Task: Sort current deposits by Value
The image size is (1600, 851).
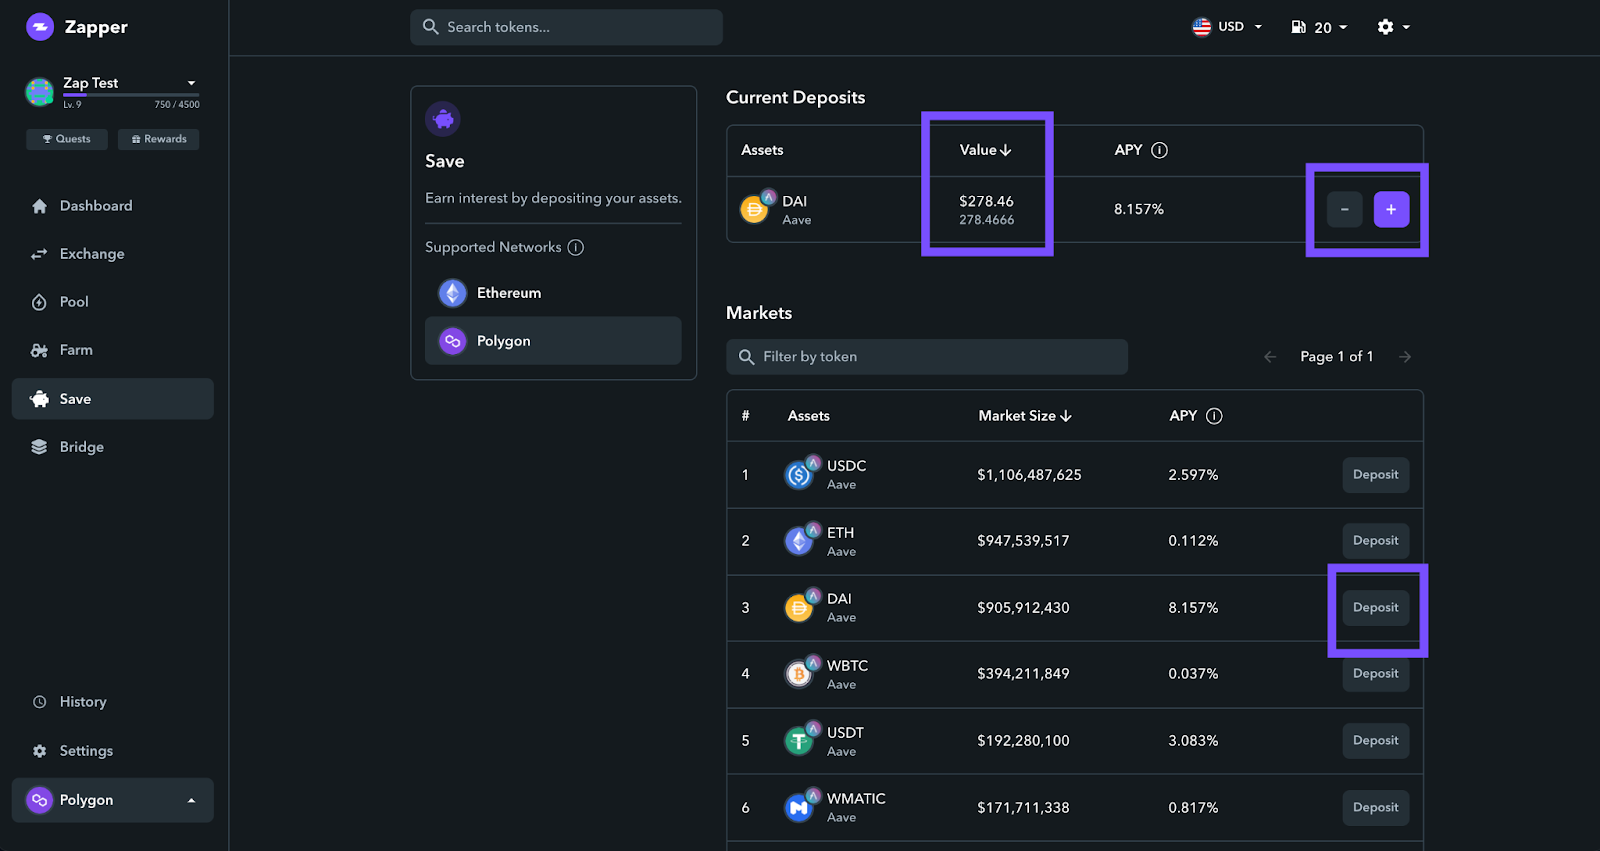Action: point(985,150)
